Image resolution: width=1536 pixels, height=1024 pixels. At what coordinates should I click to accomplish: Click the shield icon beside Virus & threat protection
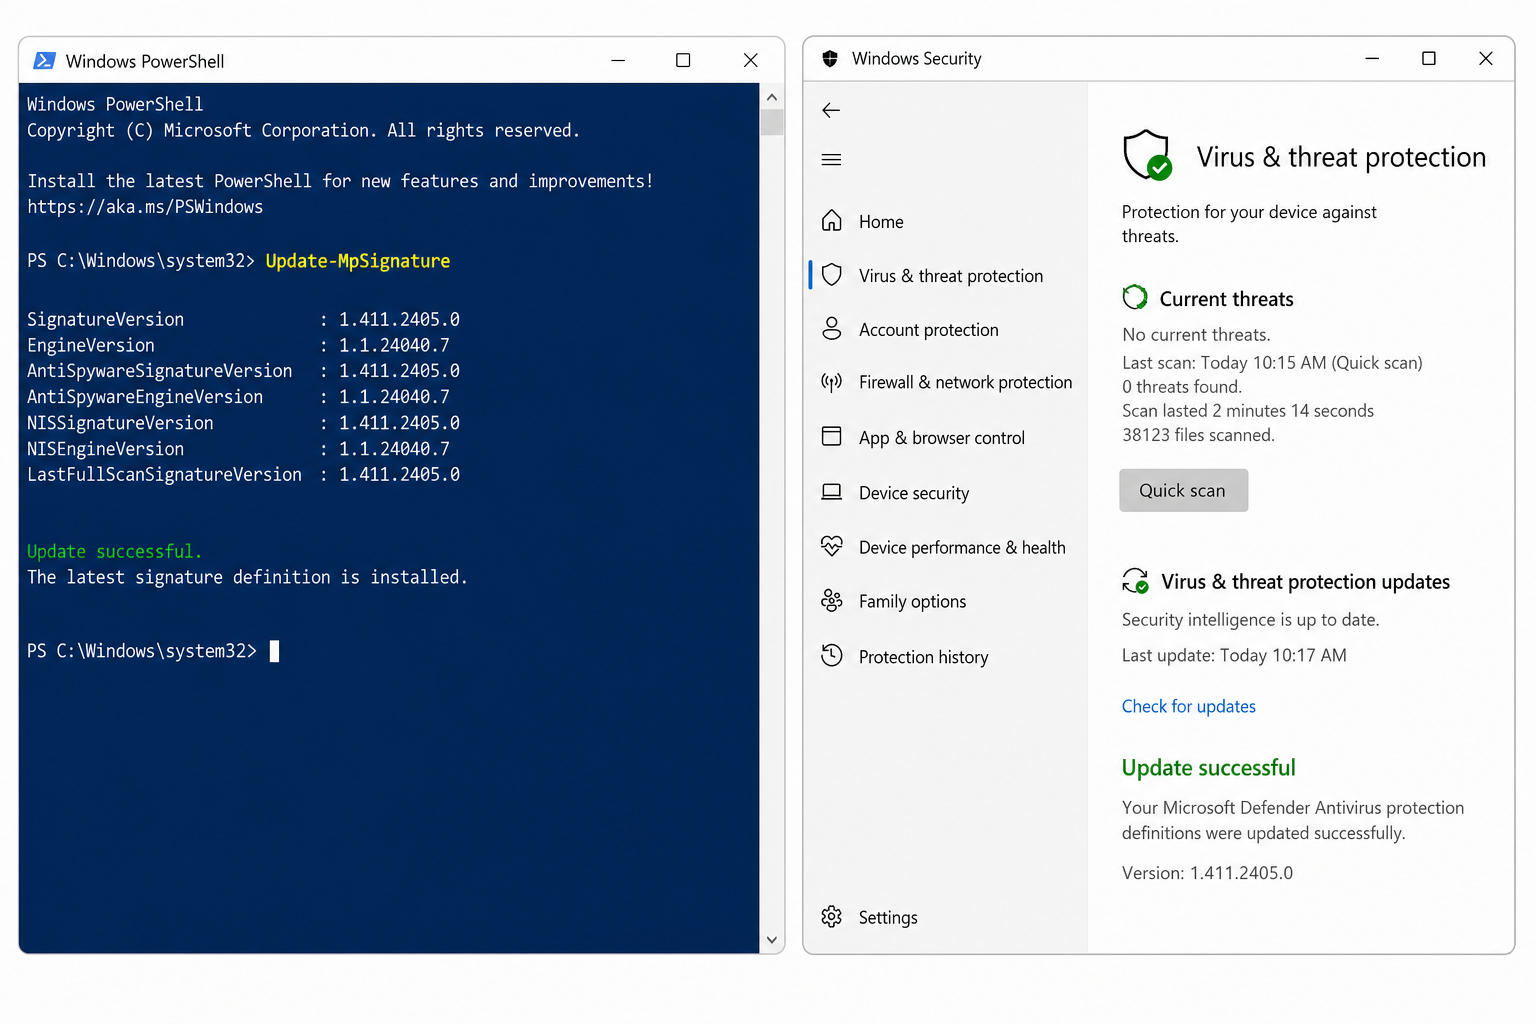(832, 275)
